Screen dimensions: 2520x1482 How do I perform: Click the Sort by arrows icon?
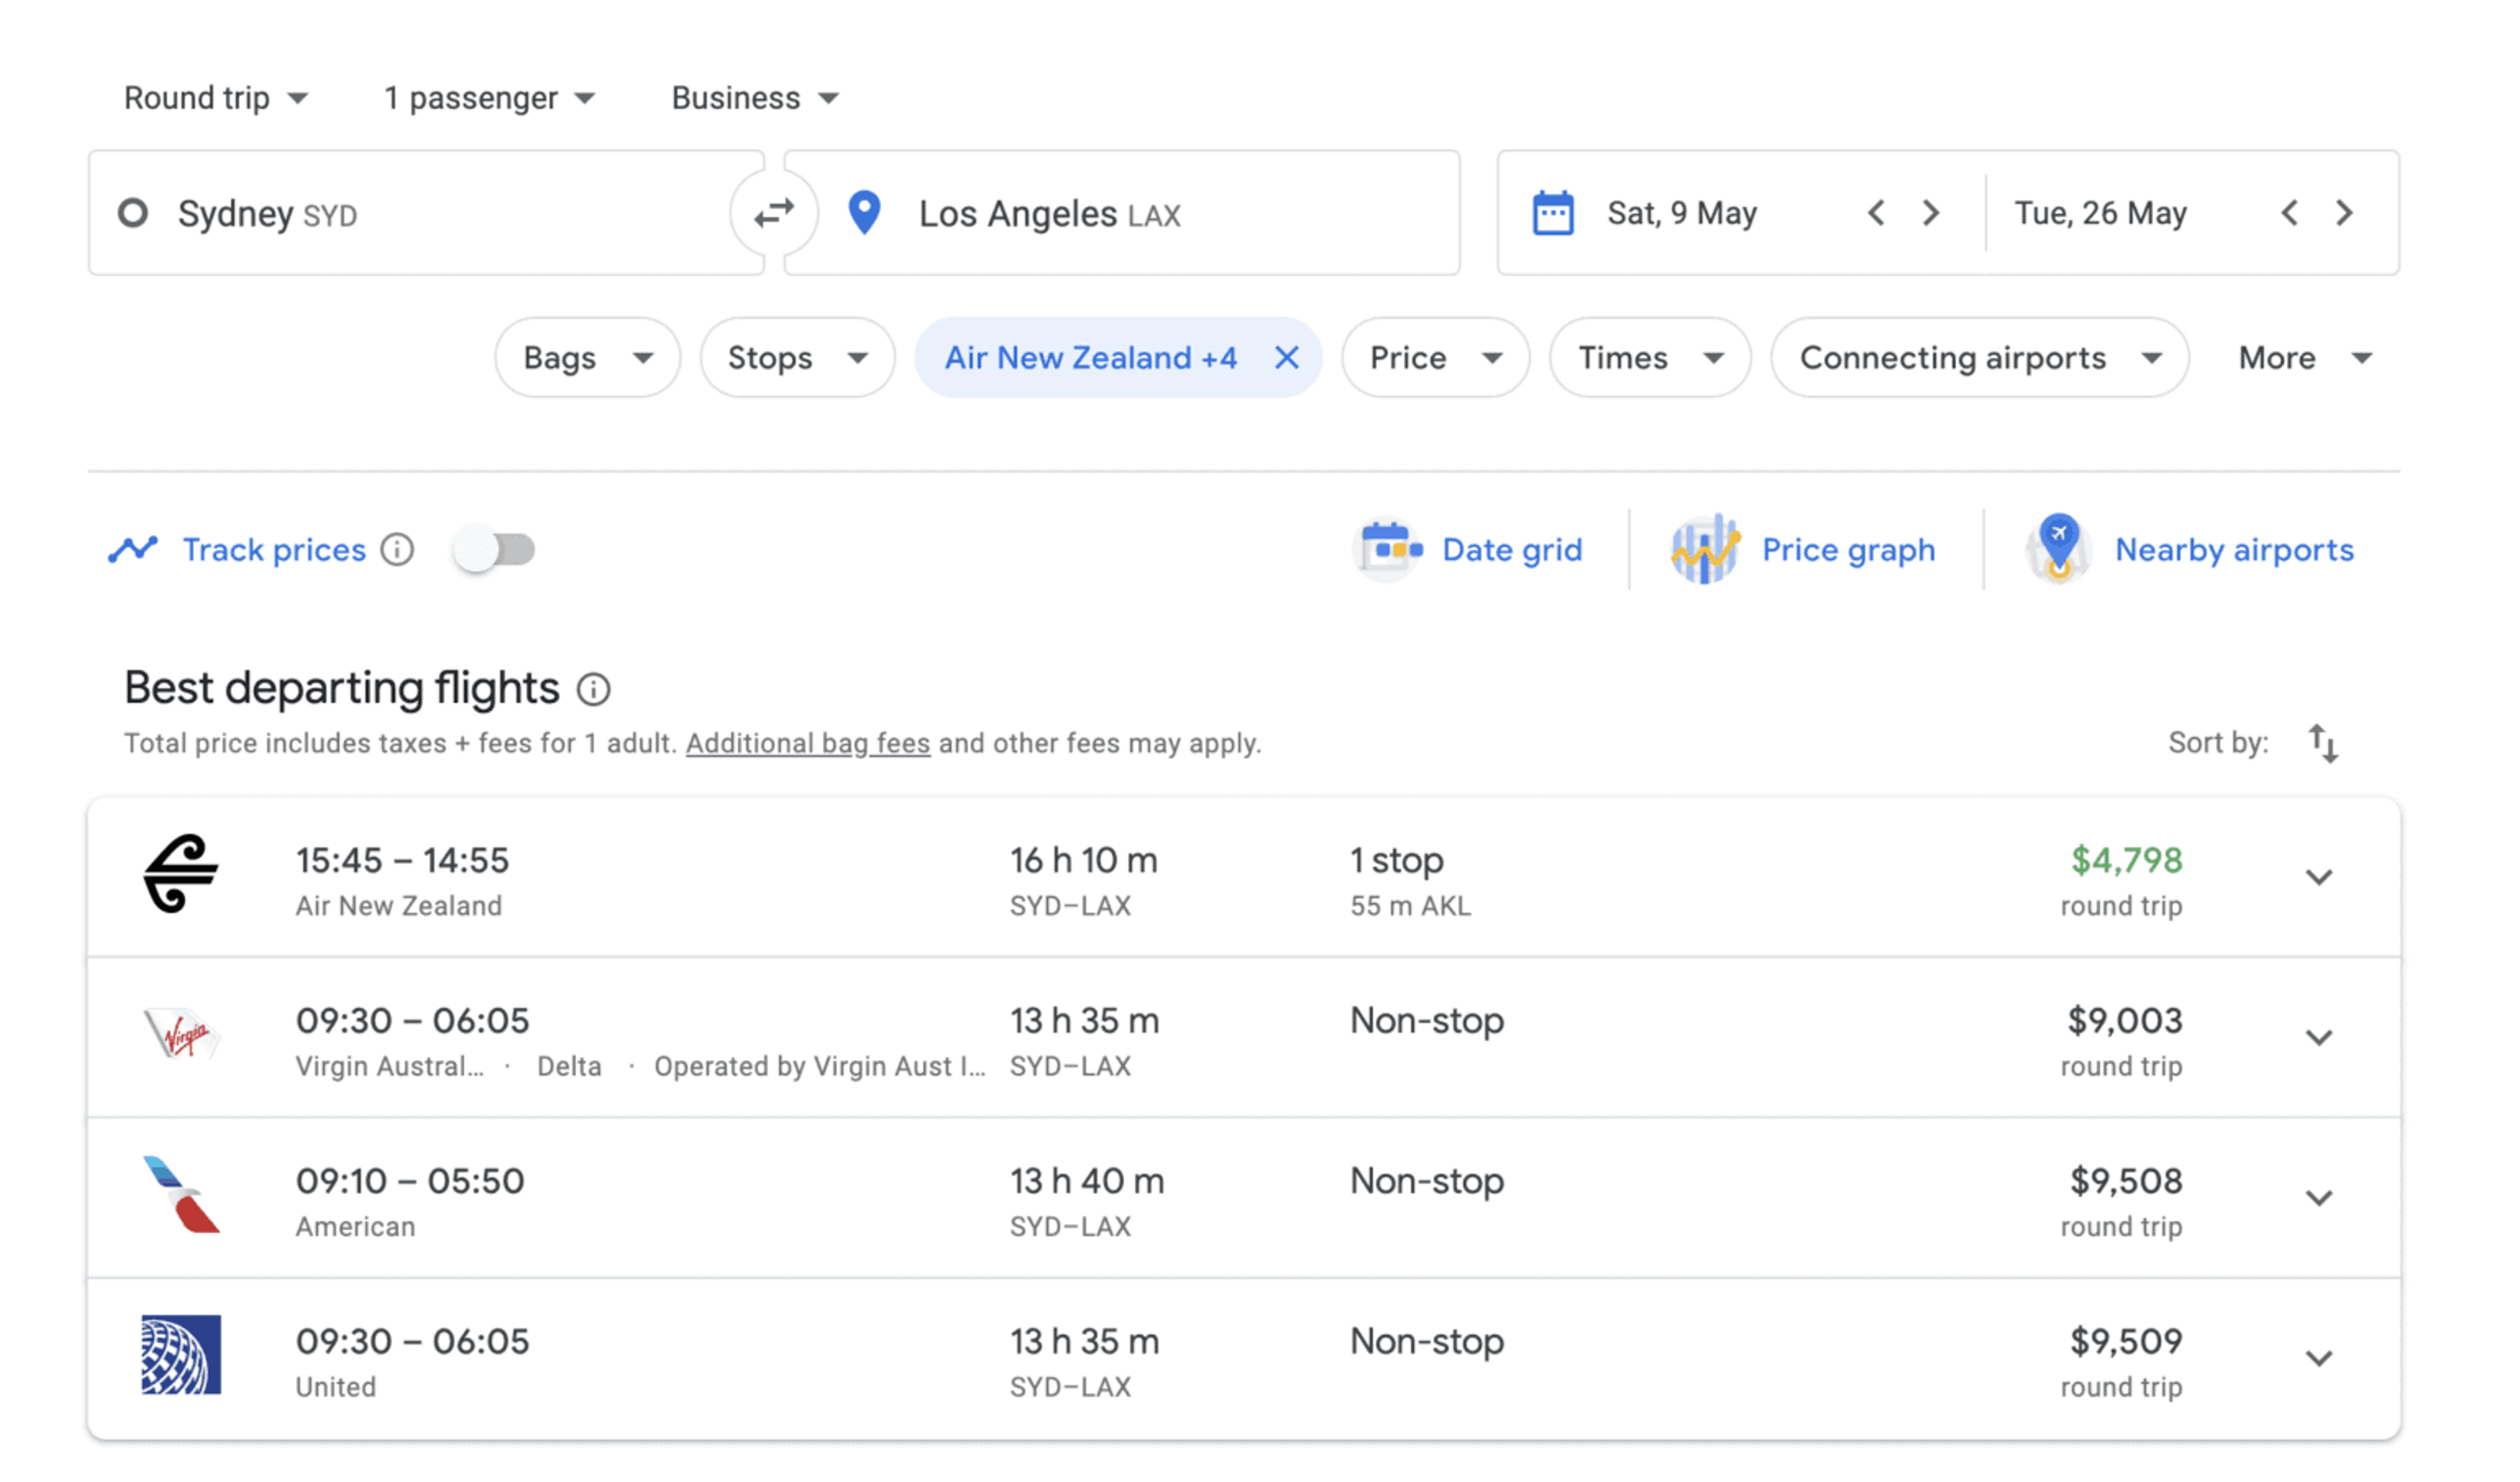tap(2322, 743)
